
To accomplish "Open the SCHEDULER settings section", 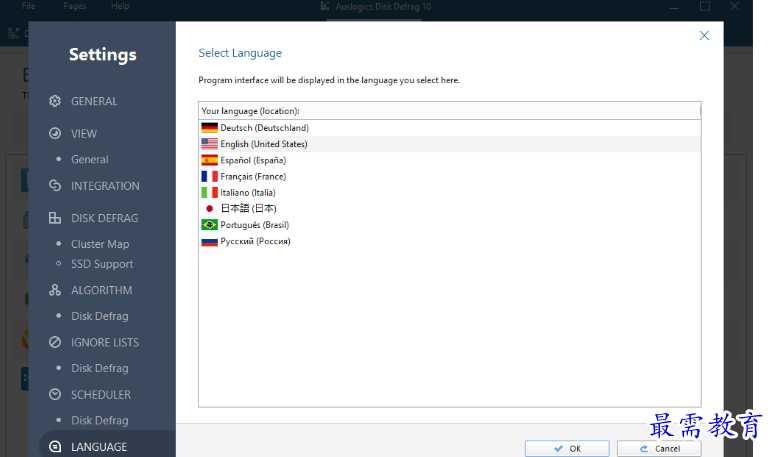I will [x=101, y=395].
